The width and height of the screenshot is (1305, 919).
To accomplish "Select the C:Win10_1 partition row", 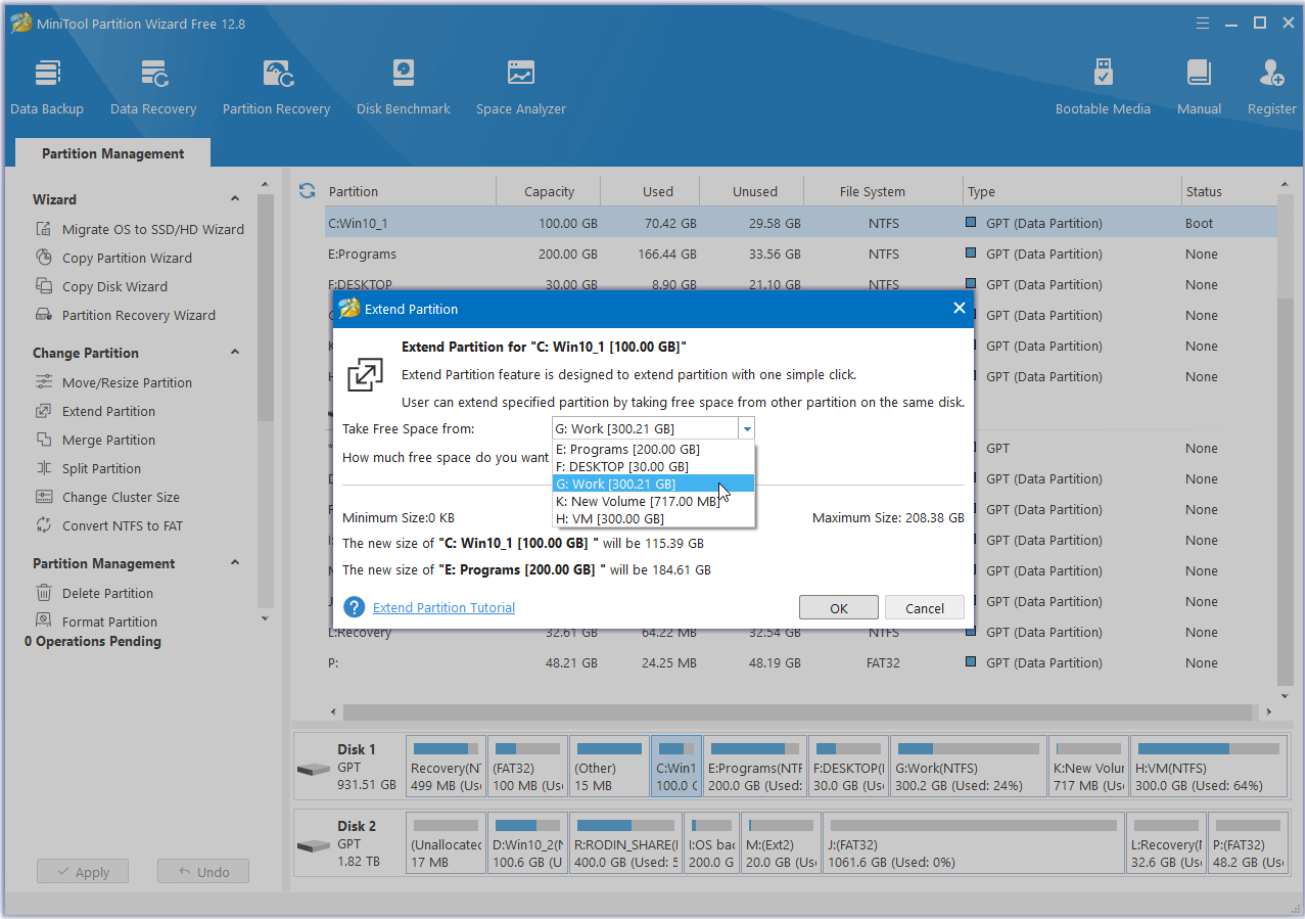I will coord(800,223).
